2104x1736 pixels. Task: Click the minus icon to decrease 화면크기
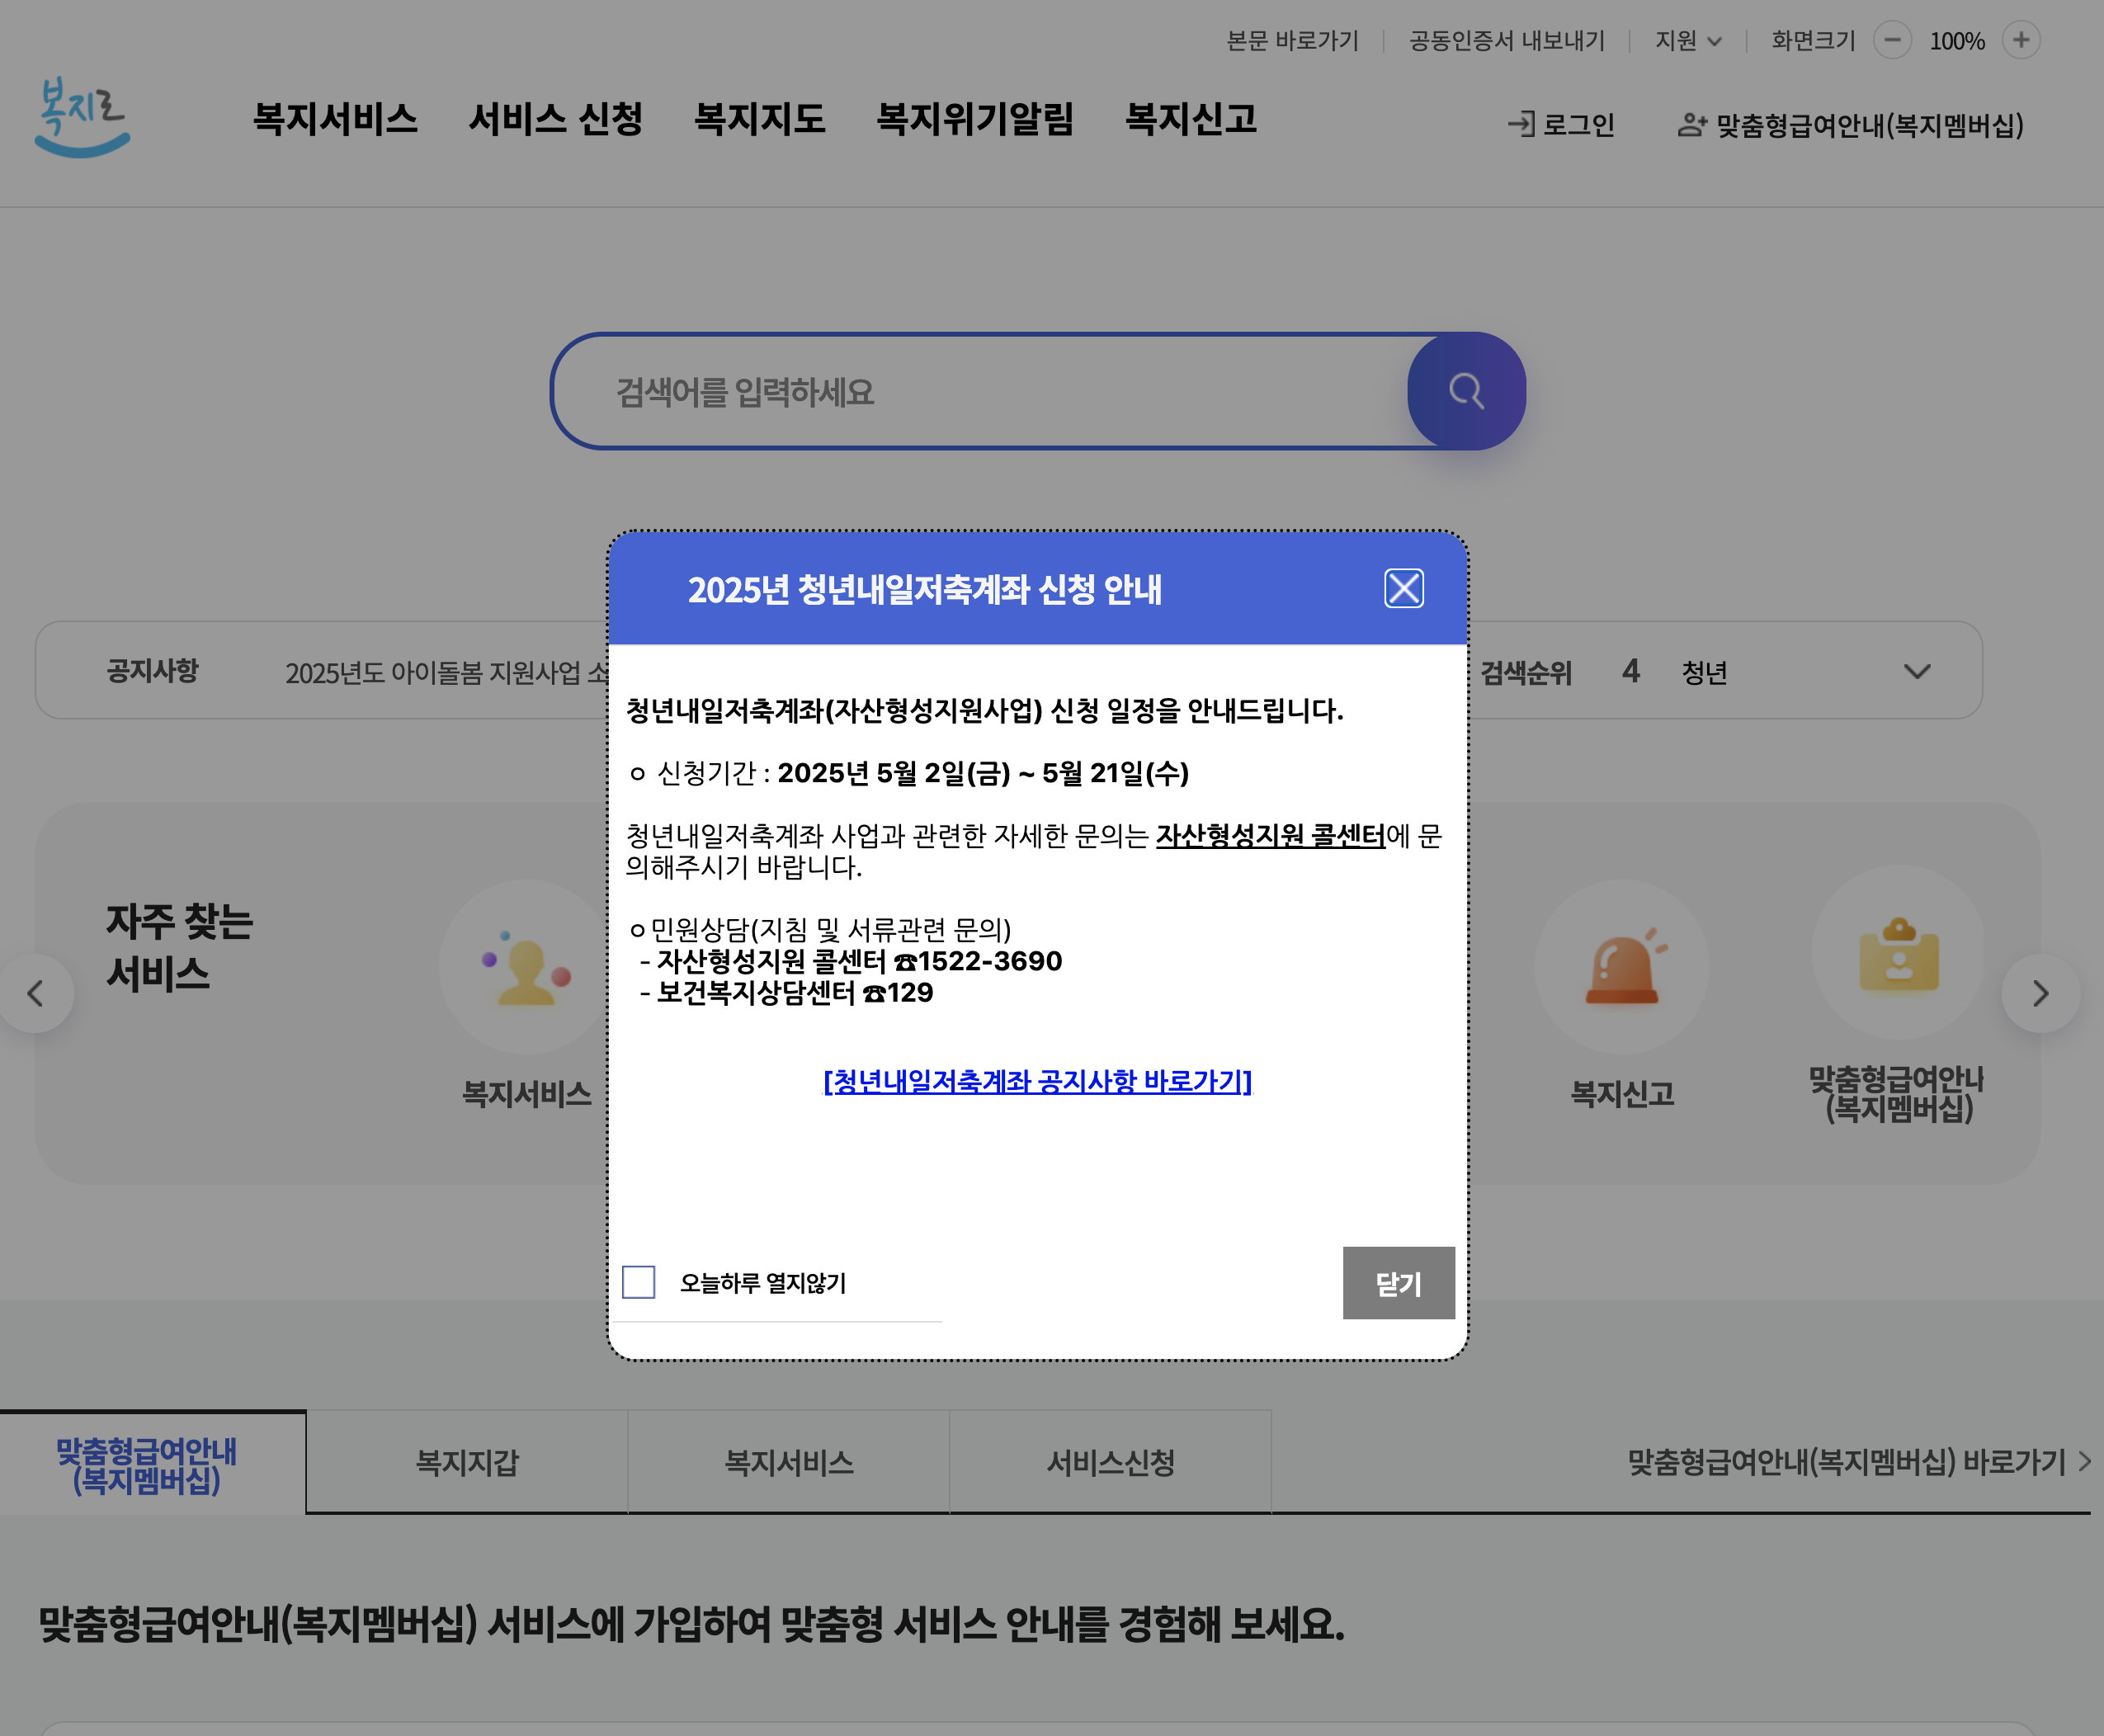click(x=1893, y=40)
